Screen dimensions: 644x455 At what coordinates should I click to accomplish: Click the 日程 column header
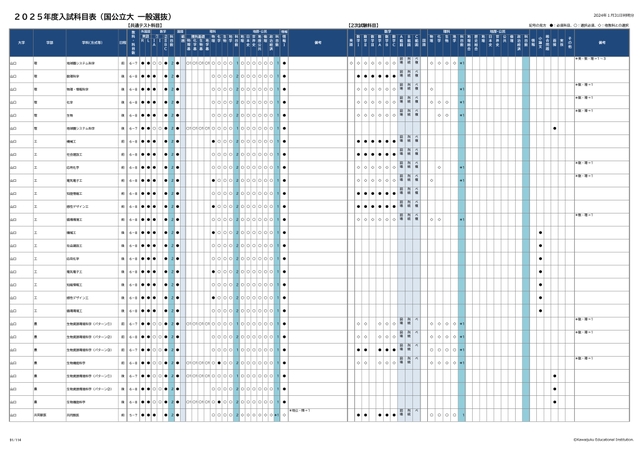pos(122,43)
